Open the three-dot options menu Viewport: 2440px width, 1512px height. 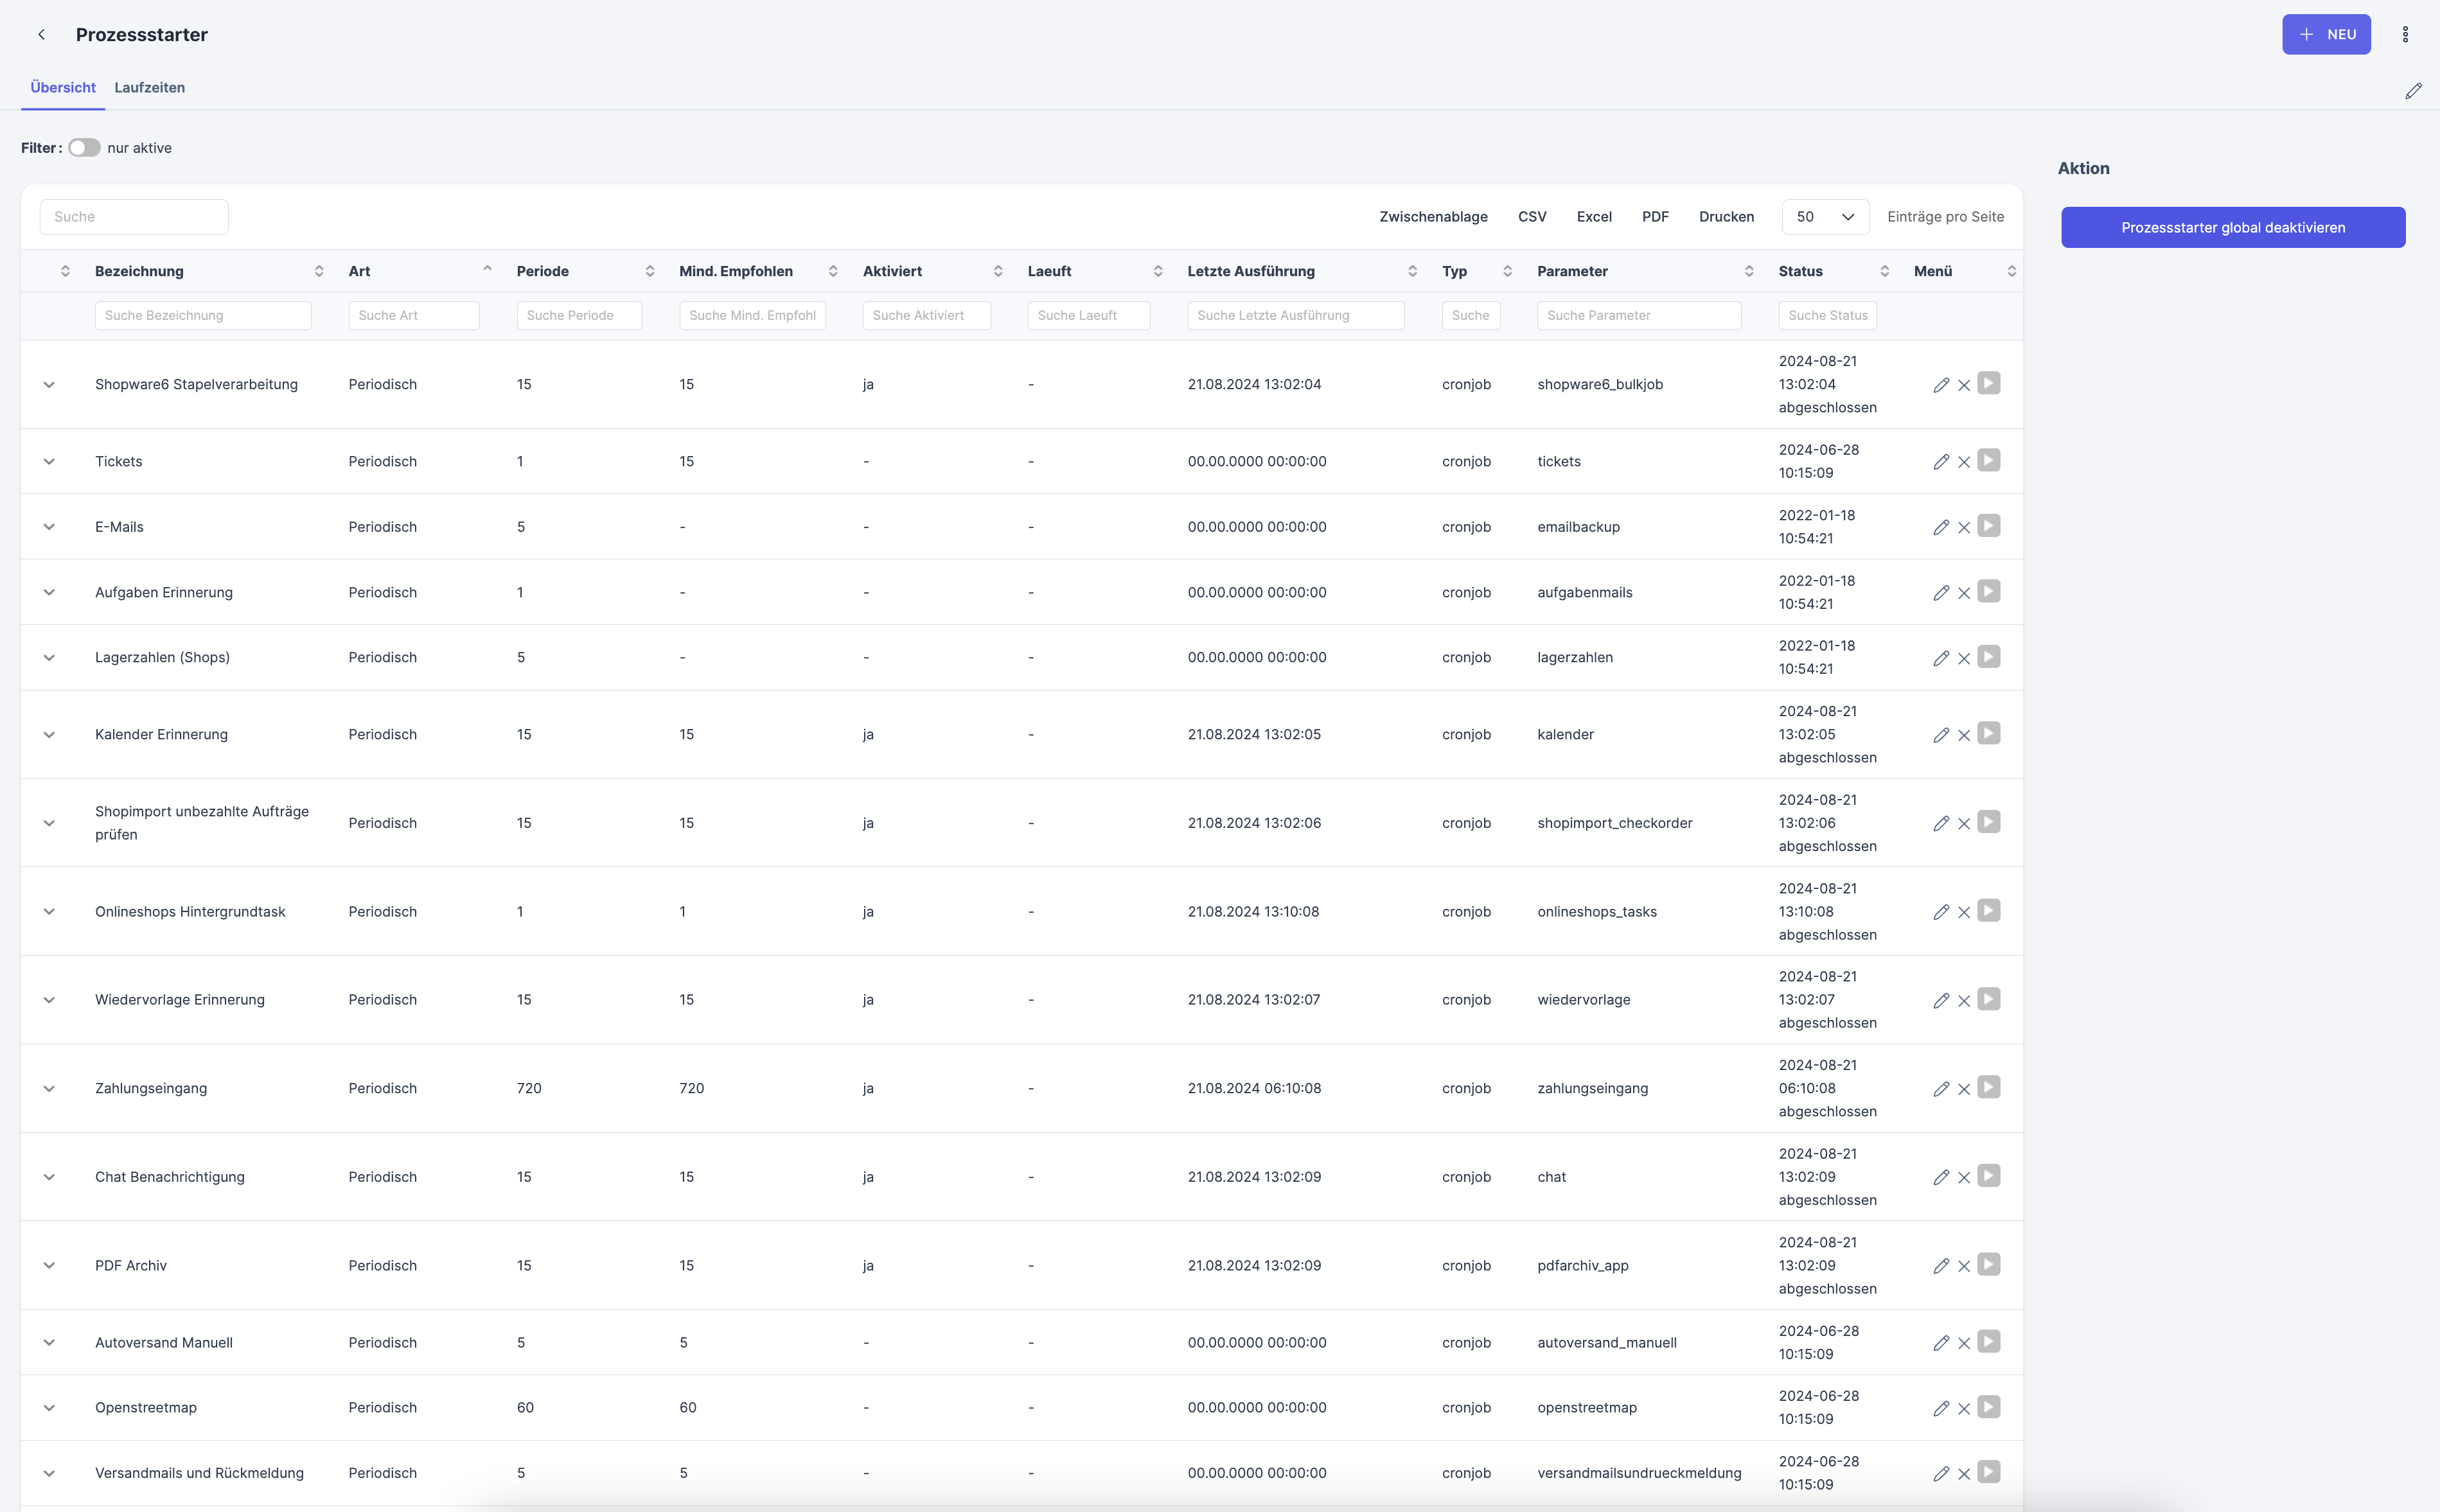pyautogui.click(x=2405, y=35)
